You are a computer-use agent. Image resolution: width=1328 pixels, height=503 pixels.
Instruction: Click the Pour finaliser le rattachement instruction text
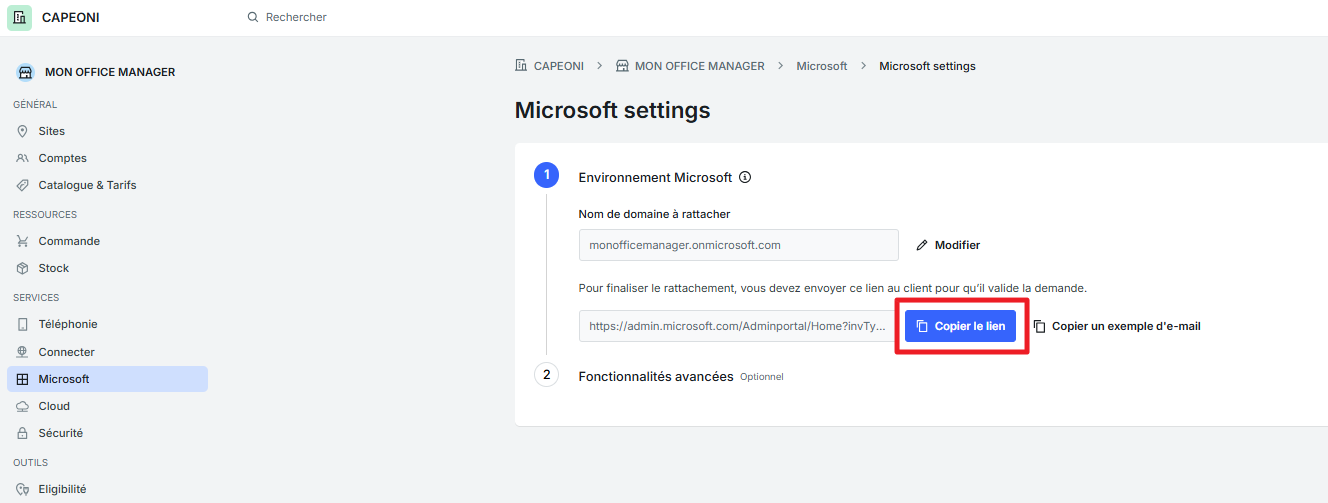833,288
